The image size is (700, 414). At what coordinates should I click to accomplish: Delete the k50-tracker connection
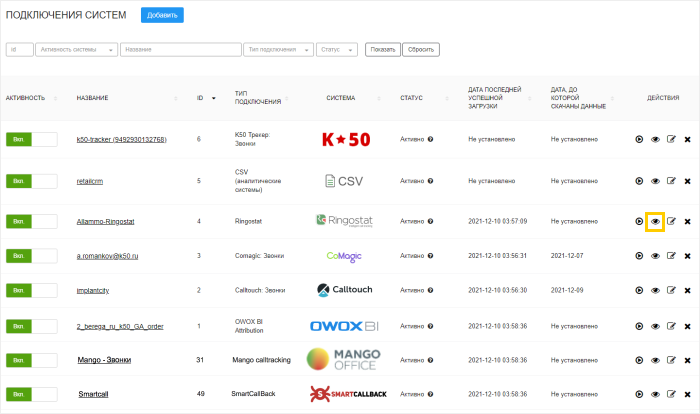click(x=687, y=139)
